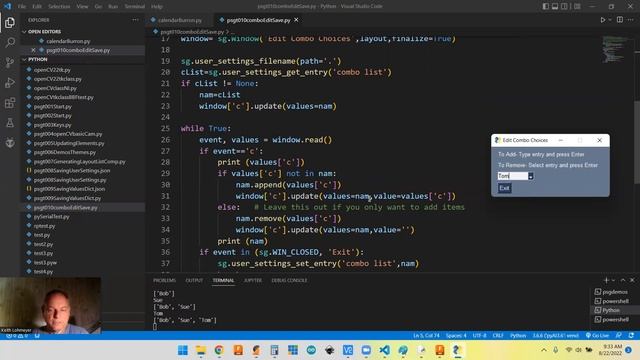Change file encoding UTF-8 in status bar
This screenshot has height=360, width=640.
479,336
